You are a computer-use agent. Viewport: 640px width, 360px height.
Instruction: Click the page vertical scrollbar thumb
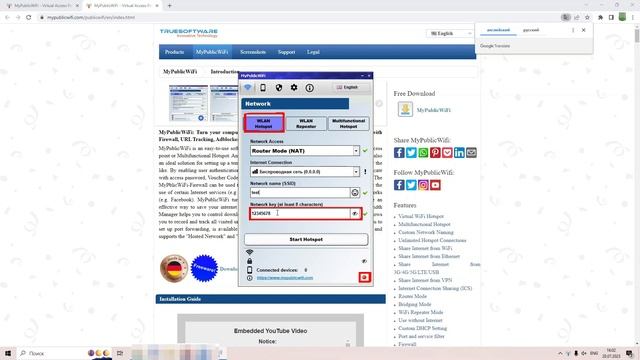(637, 36)
